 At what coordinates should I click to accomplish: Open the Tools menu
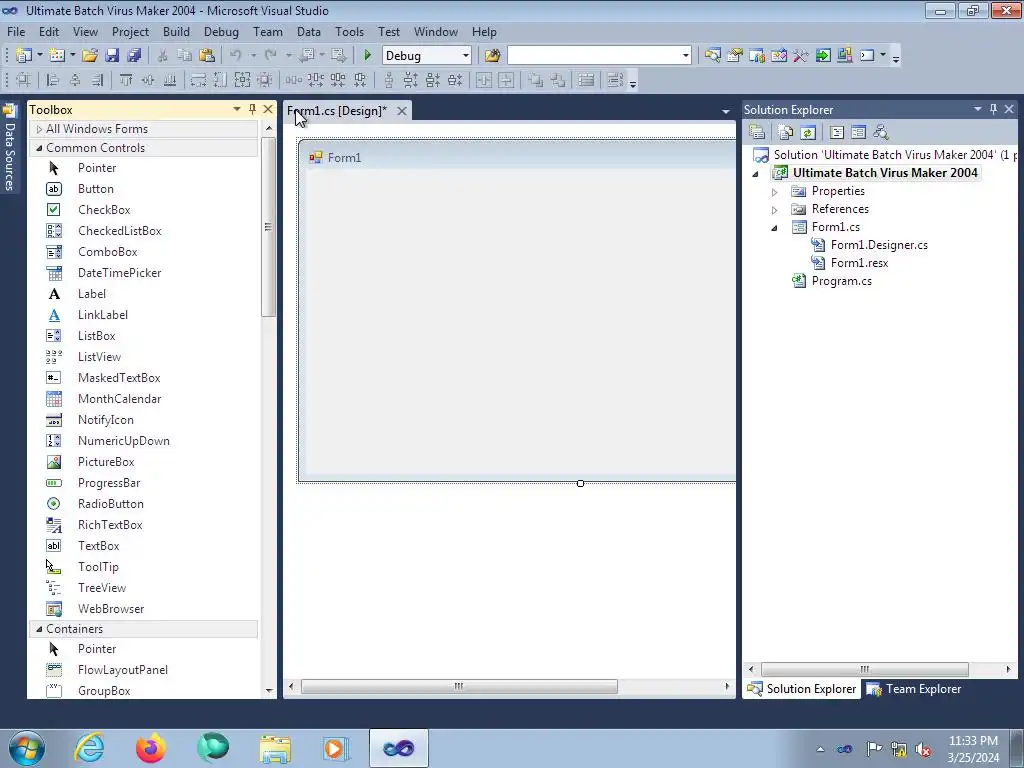pos(349,32)
